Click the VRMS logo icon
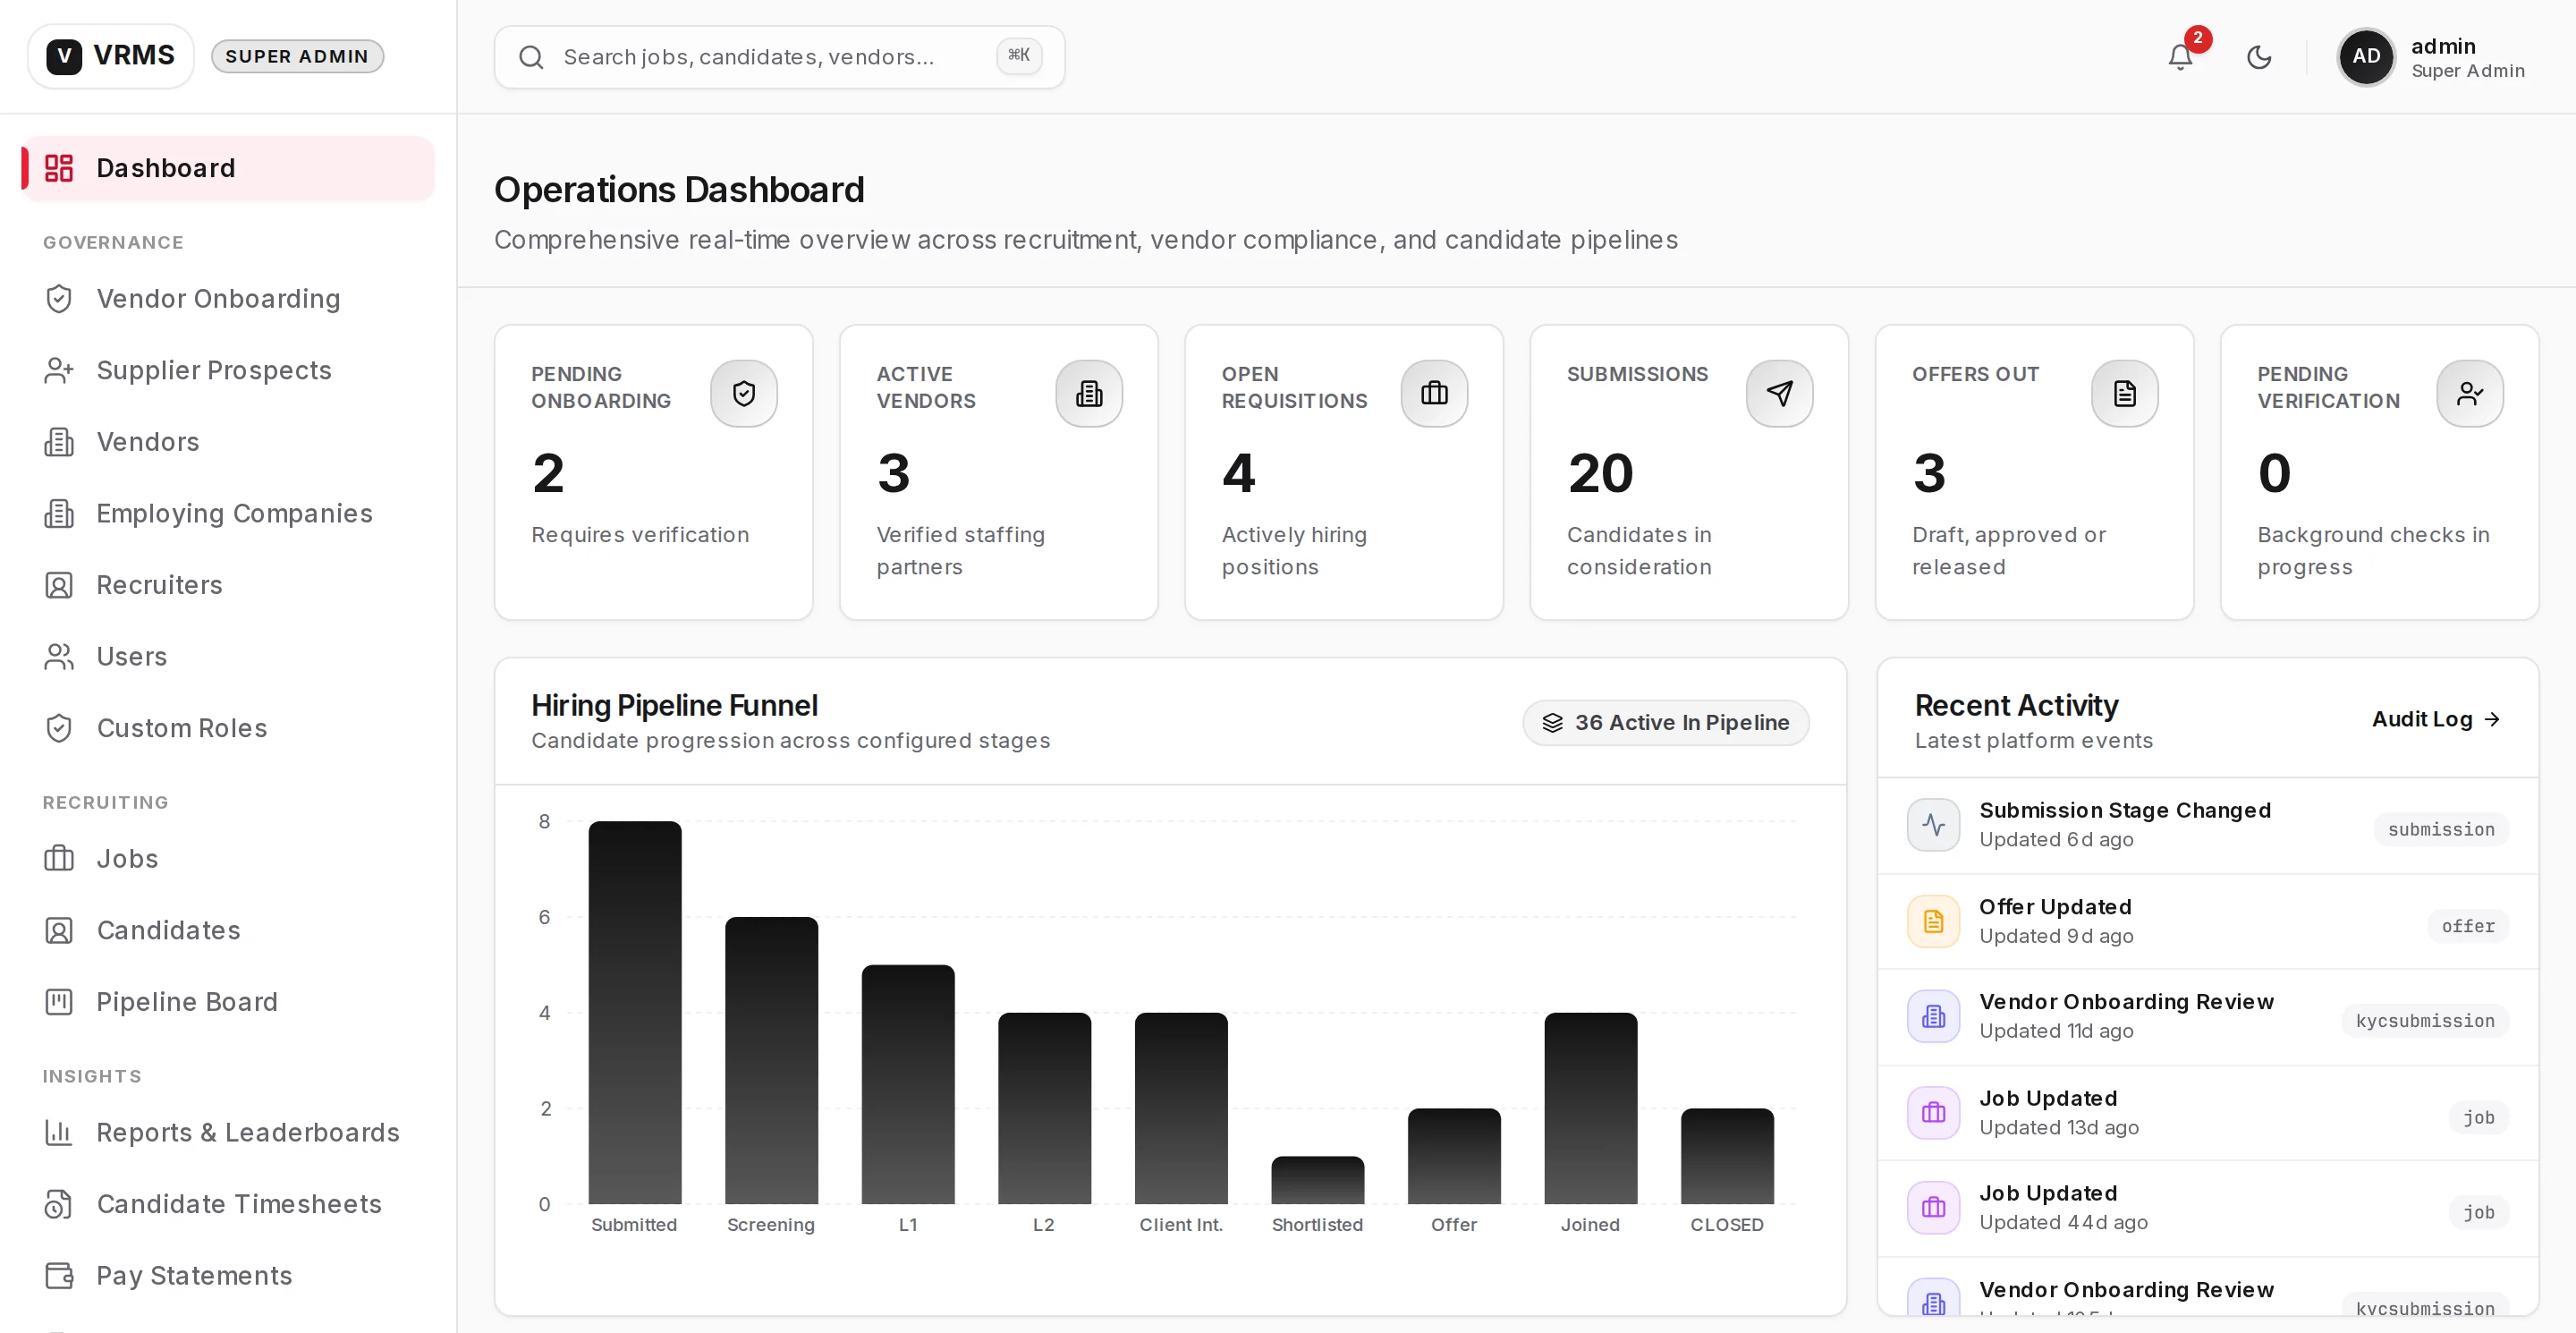This screenshot has height=1333, width=2576. point(64,56)
